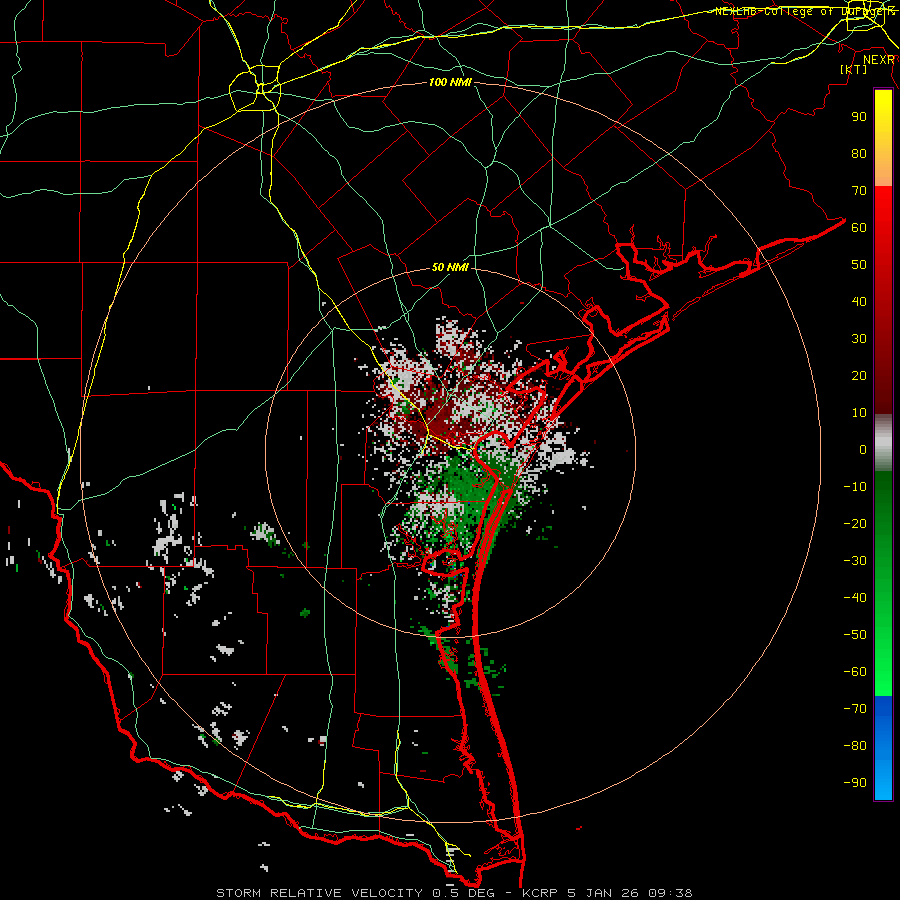Click the "[KT]" units label
This screenshot has width=900, height=900.
pos(854,69)
